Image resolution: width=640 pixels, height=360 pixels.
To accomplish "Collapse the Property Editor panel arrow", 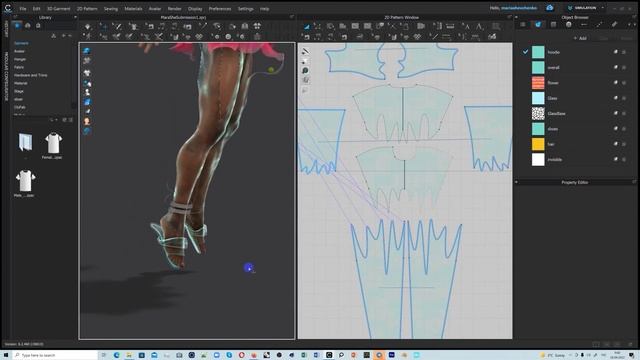I will coord(516,182).
